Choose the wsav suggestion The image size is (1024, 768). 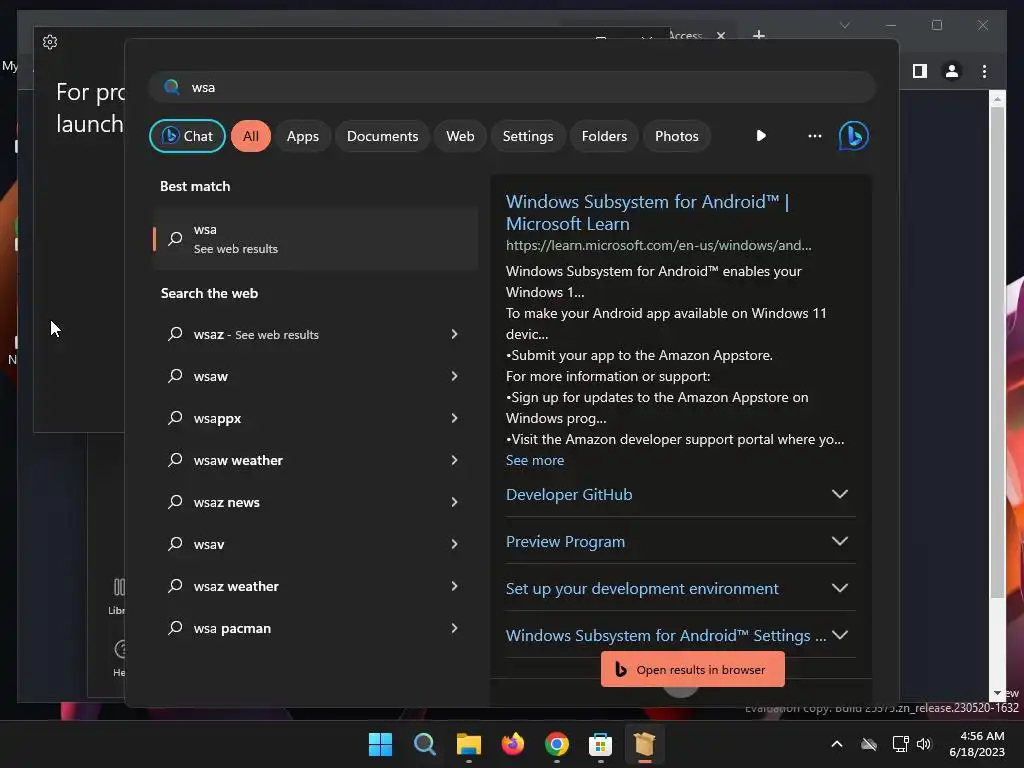coord(315,544)
